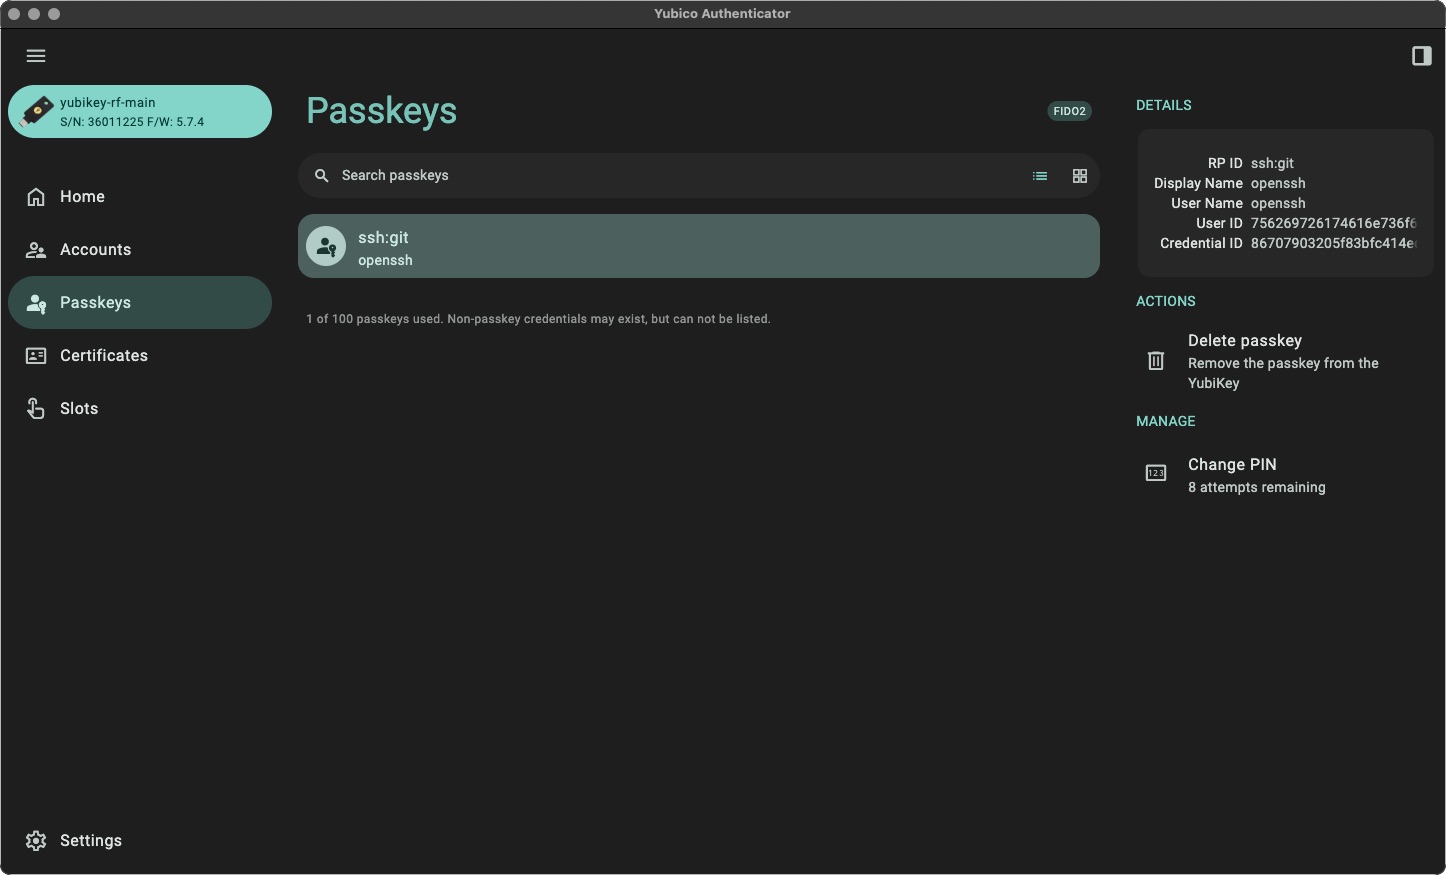
Task: Click the Slots touch icon
Action: pyautogui.click(x=36, y=409)
